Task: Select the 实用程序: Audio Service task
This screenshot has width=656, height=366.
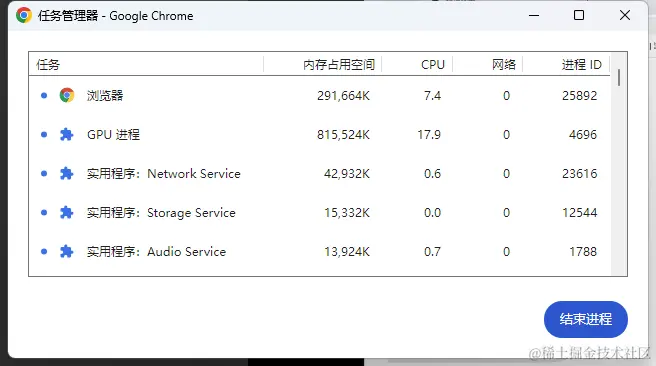Action: click(x=319, y=251)
